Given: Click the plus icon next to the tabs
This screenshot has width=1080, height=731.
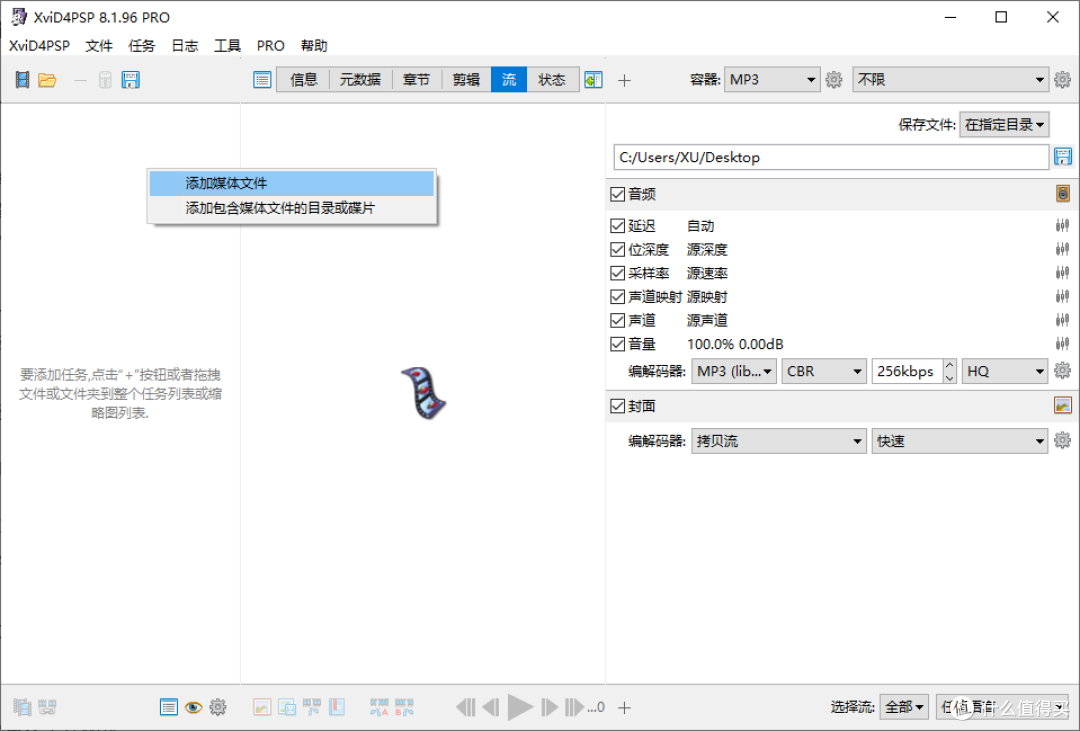Looking at the screenshot, I should (x=624, y=81).
